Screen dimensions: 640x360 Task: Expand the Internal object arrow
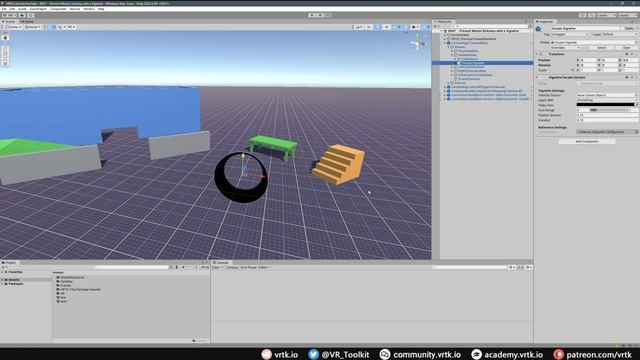449,83
